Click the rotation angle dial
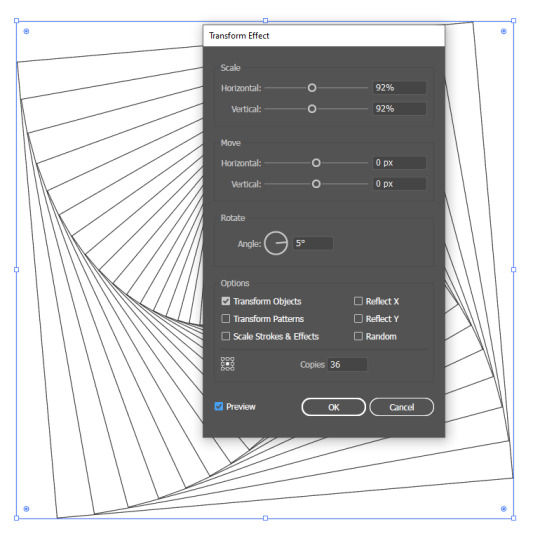The height and width of the screenshot is (536, 540). pos(276,243)
